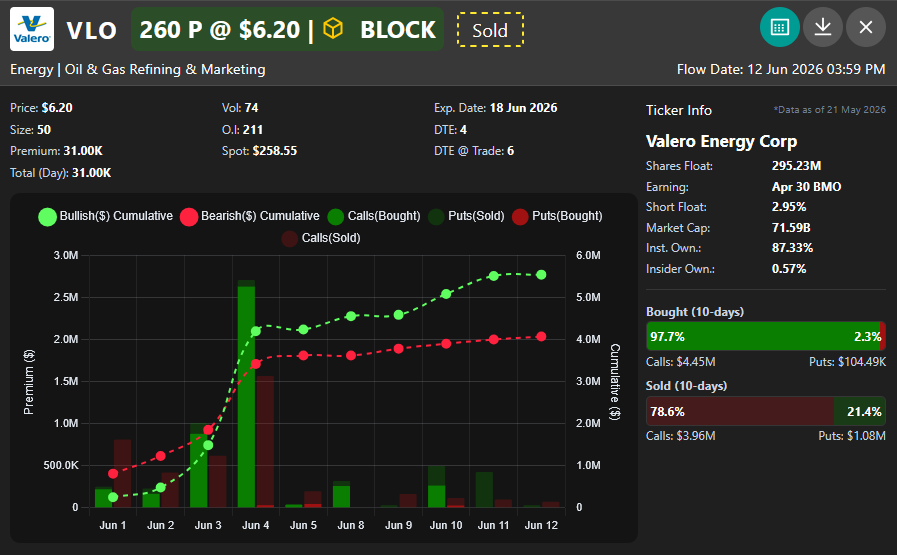
Task: Click the Jun 12 bullish cumulative data point
Action: [541, 275]
